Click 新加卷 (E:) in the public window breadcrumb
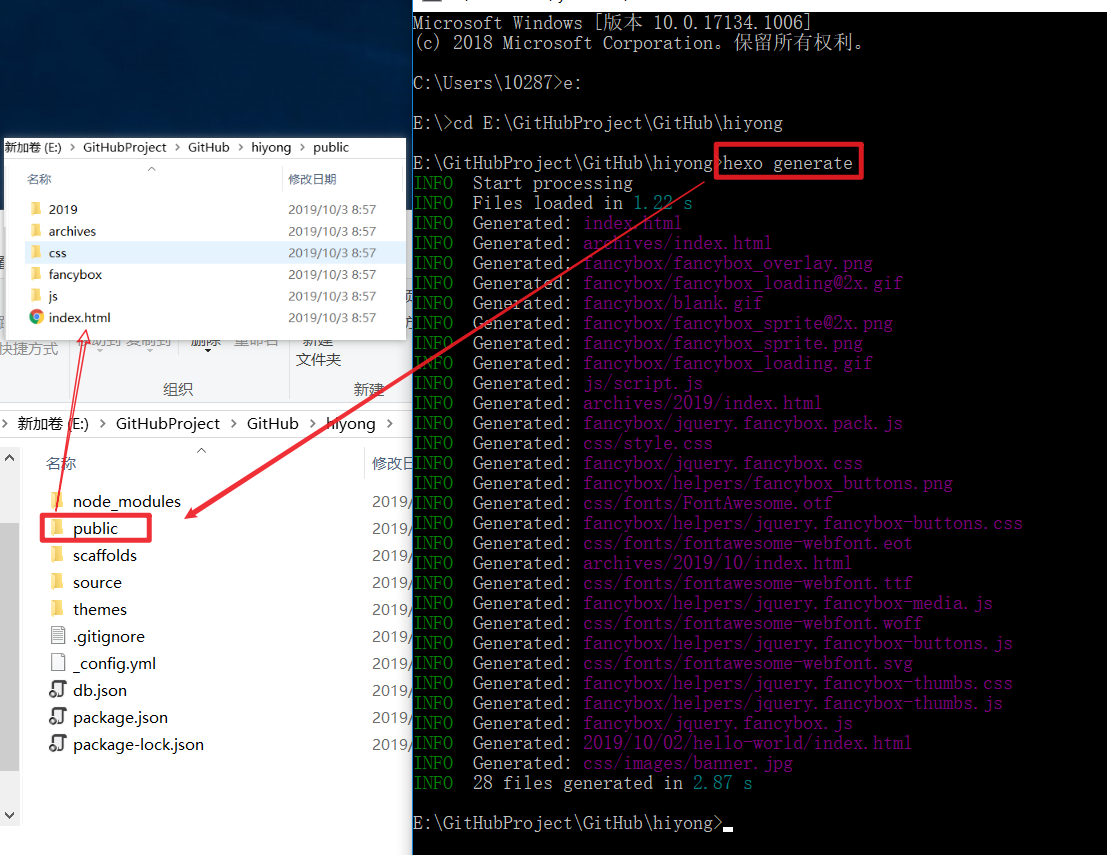The width and height of the screenshot is (1107, 855). click(33, 148)
